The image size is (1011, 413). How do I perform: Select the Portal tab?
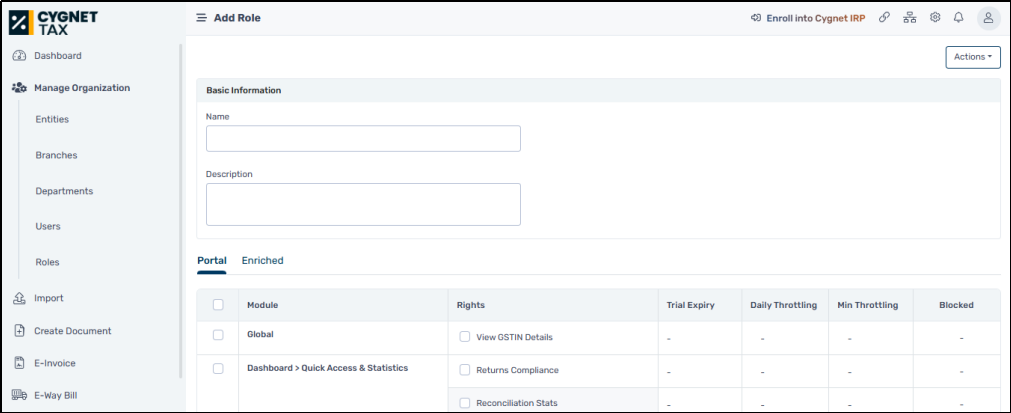coord(211,261)
